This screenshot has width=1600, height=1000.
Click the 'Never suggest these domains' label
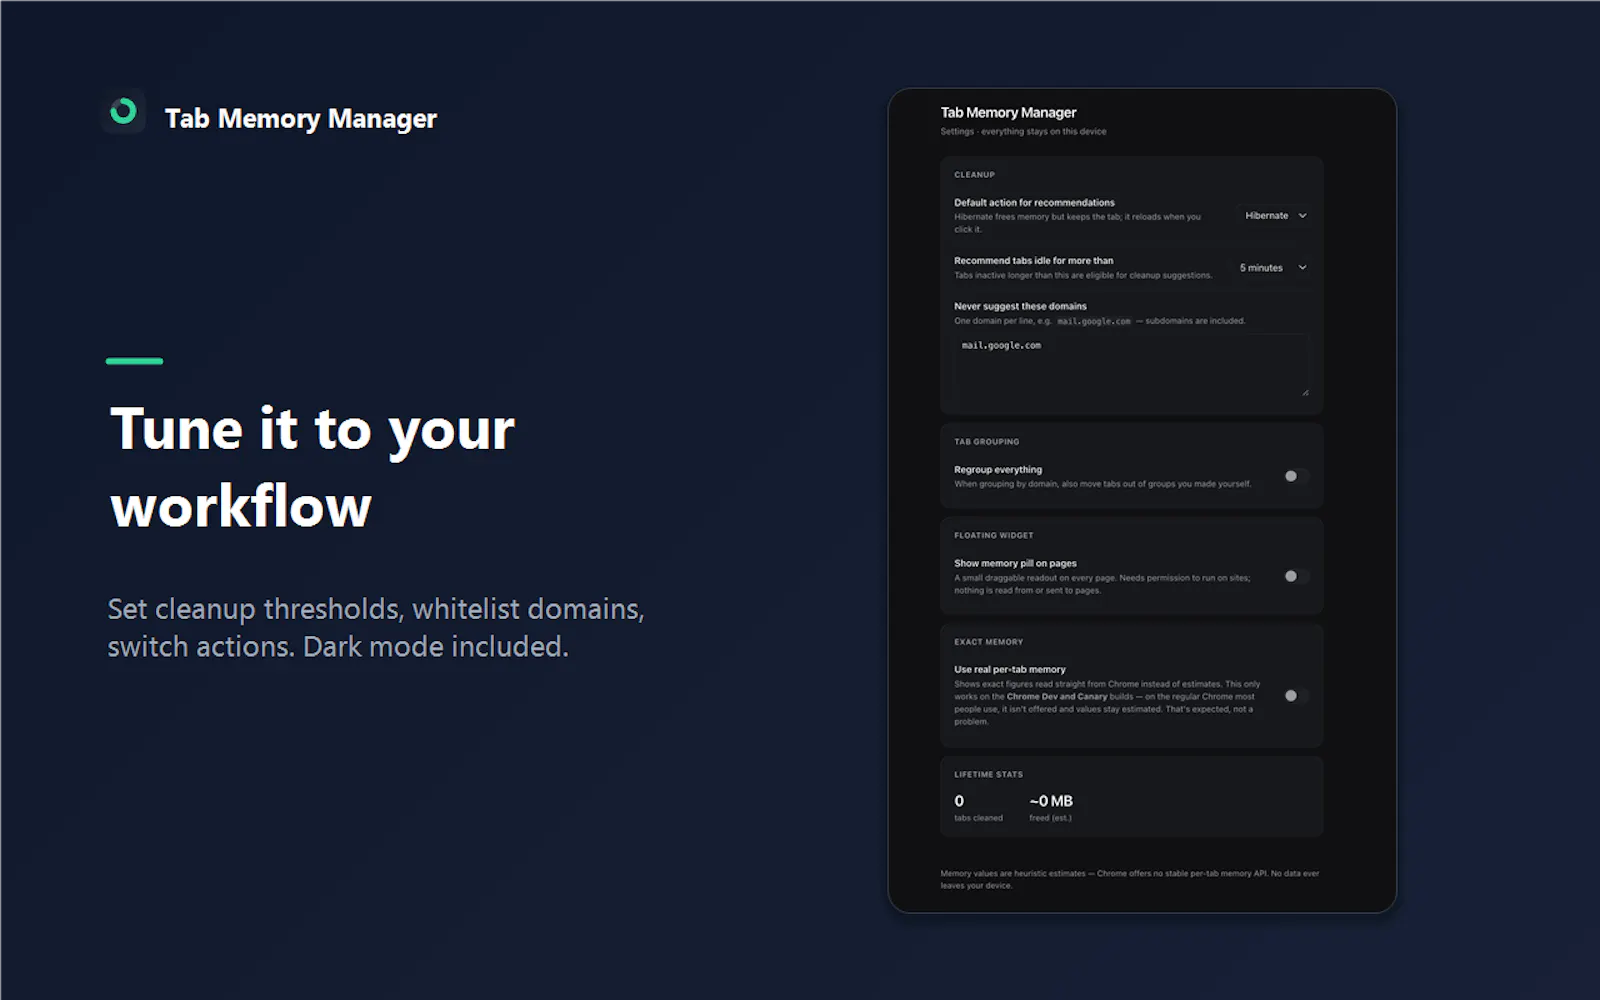click(1020, 307)
